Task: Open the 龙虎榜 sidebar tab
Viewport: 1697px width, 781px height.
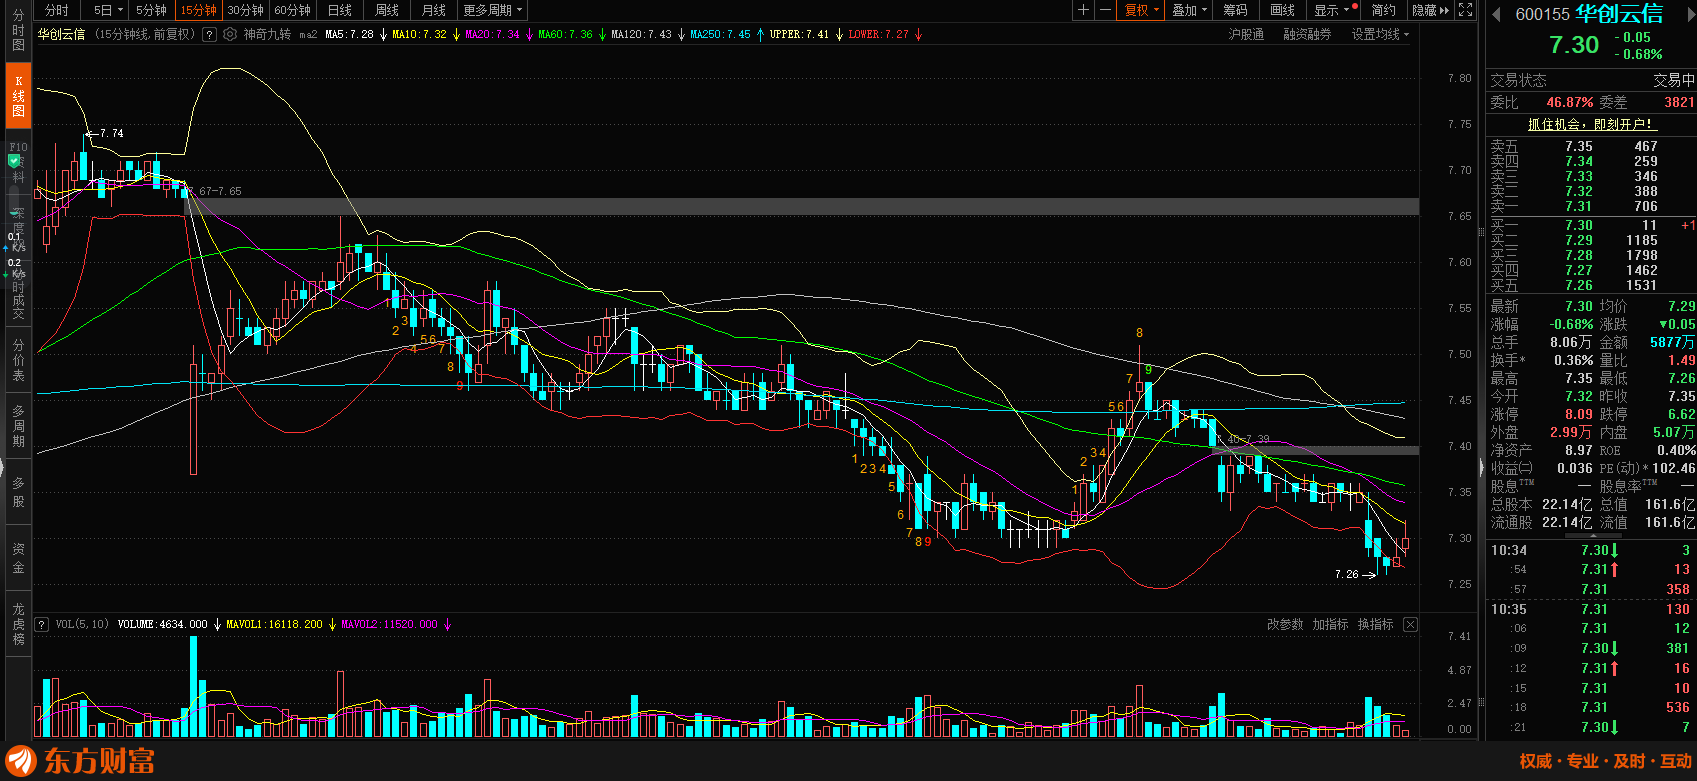Action: click(18, 624)
